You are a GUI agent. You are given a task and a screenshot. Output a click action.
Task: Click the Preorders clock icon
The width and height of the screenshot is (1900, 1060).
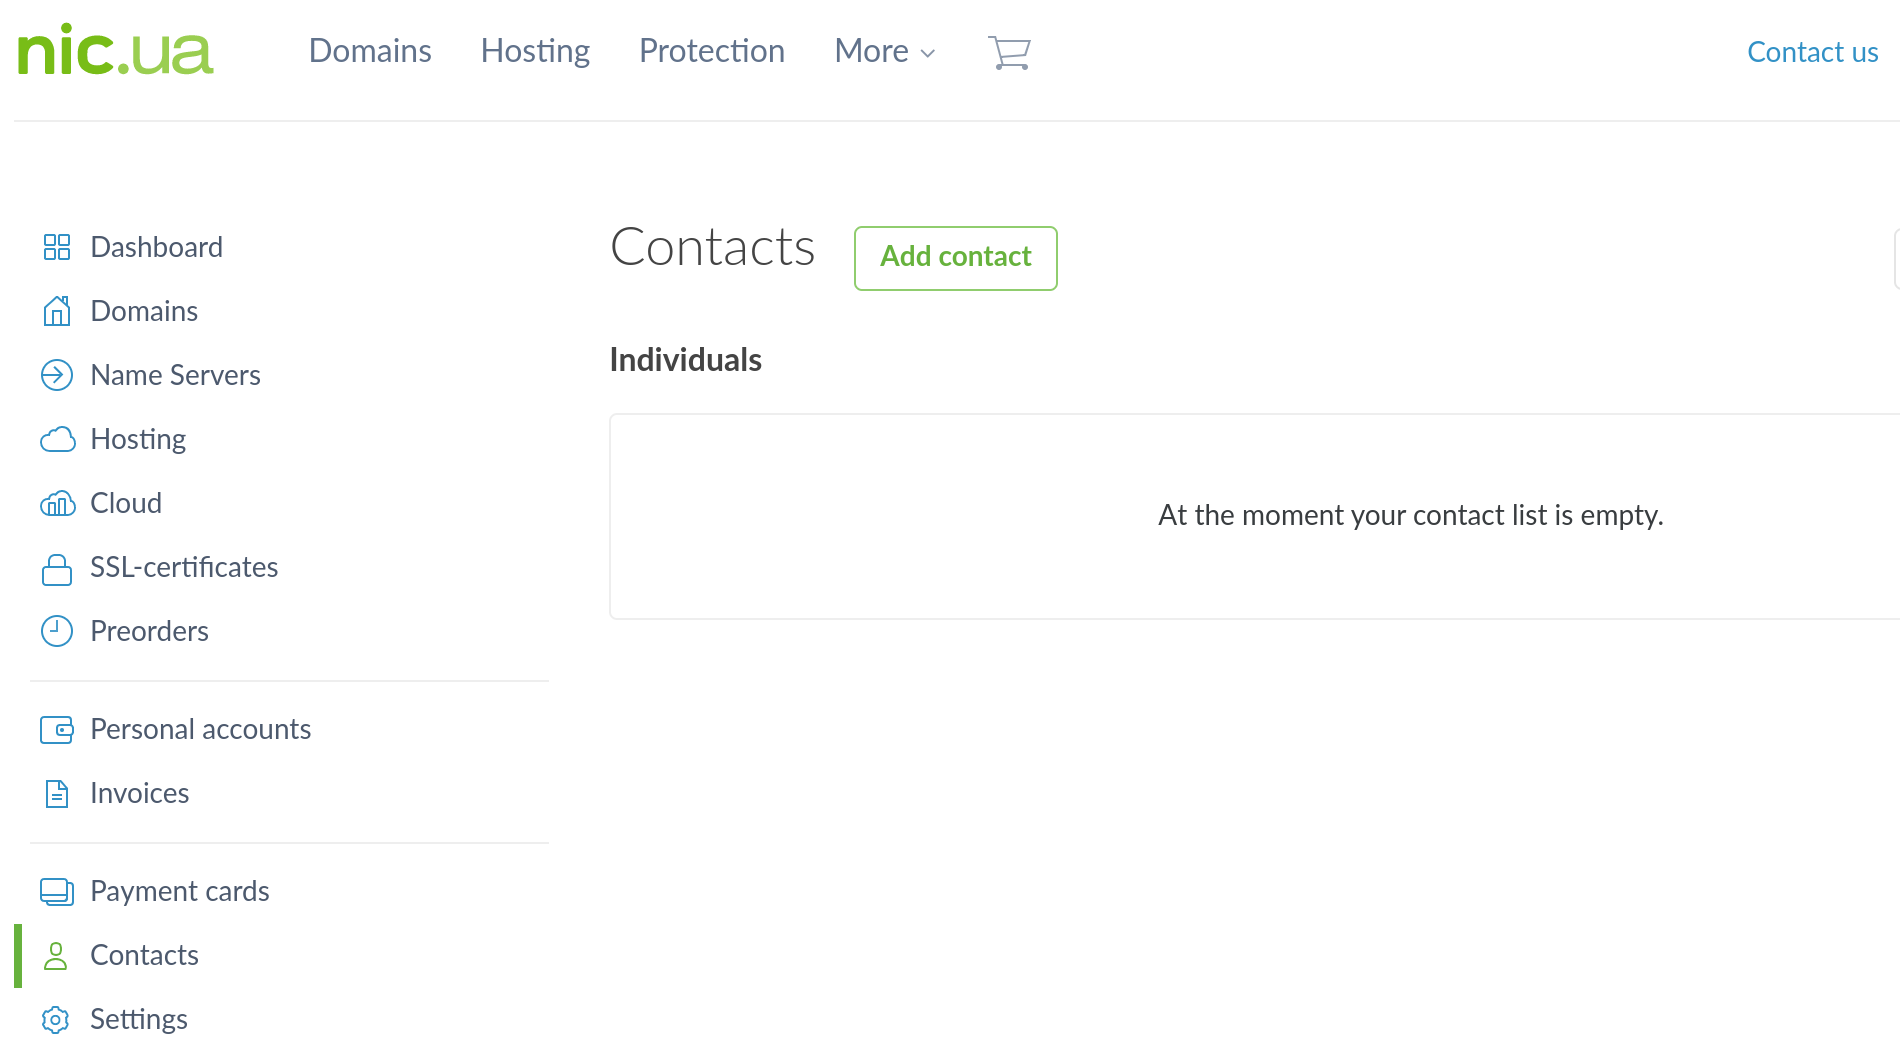point(57,631)
